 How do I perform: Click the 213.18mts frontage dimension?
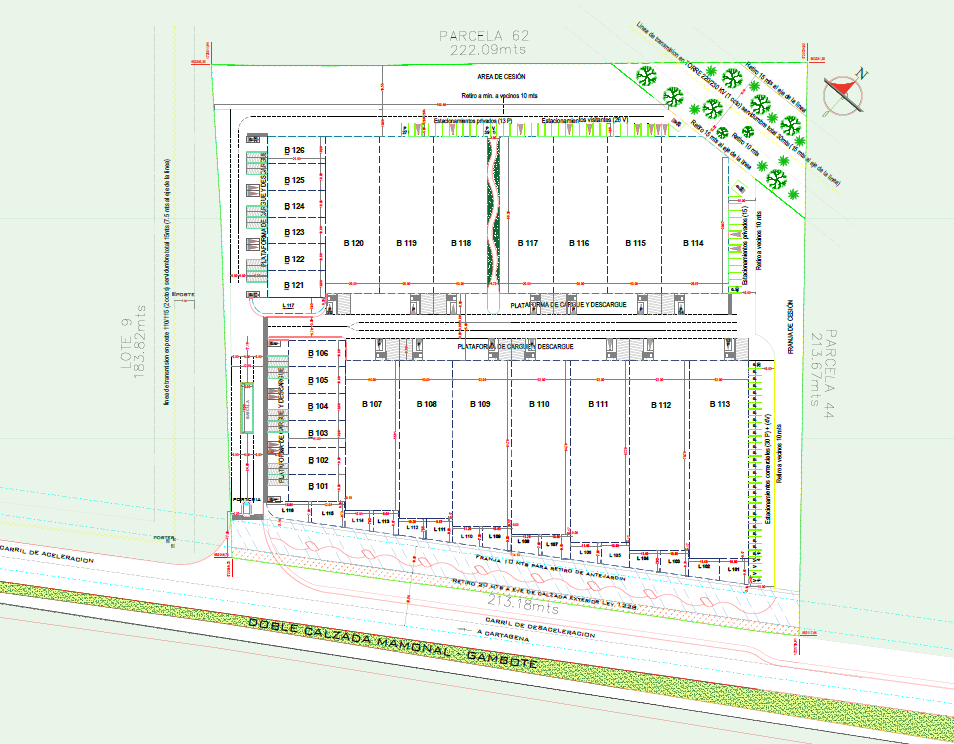521,606
